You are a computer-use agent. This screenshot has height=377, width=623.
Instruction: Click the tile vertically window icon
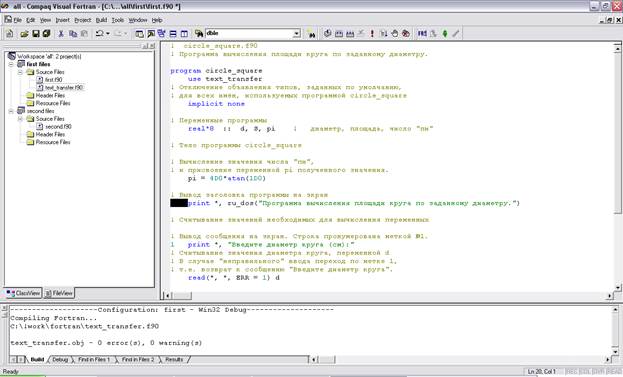[184, 34]
